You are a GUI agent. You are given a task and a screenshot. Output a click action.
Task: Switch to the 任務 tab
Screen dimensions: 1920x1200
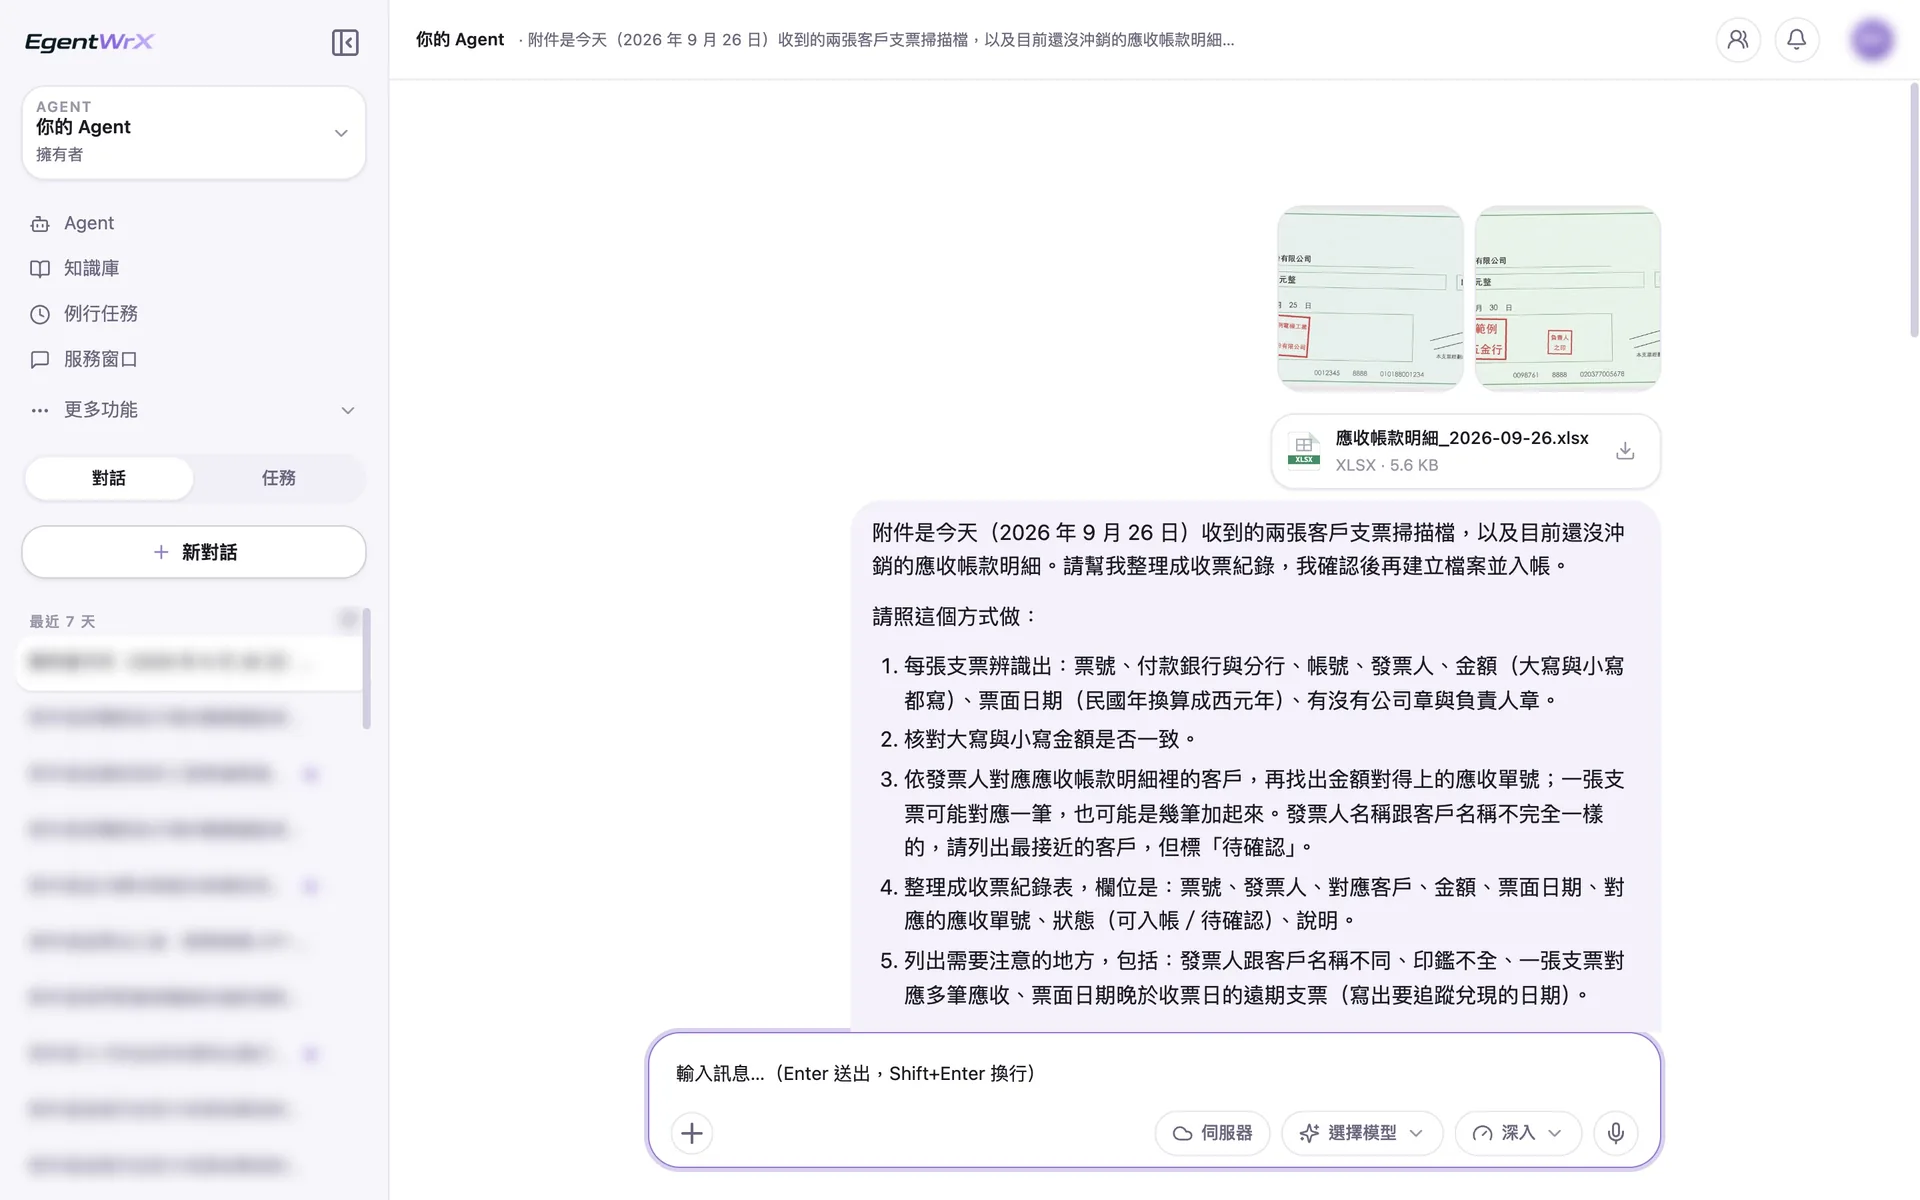point(279,478)
